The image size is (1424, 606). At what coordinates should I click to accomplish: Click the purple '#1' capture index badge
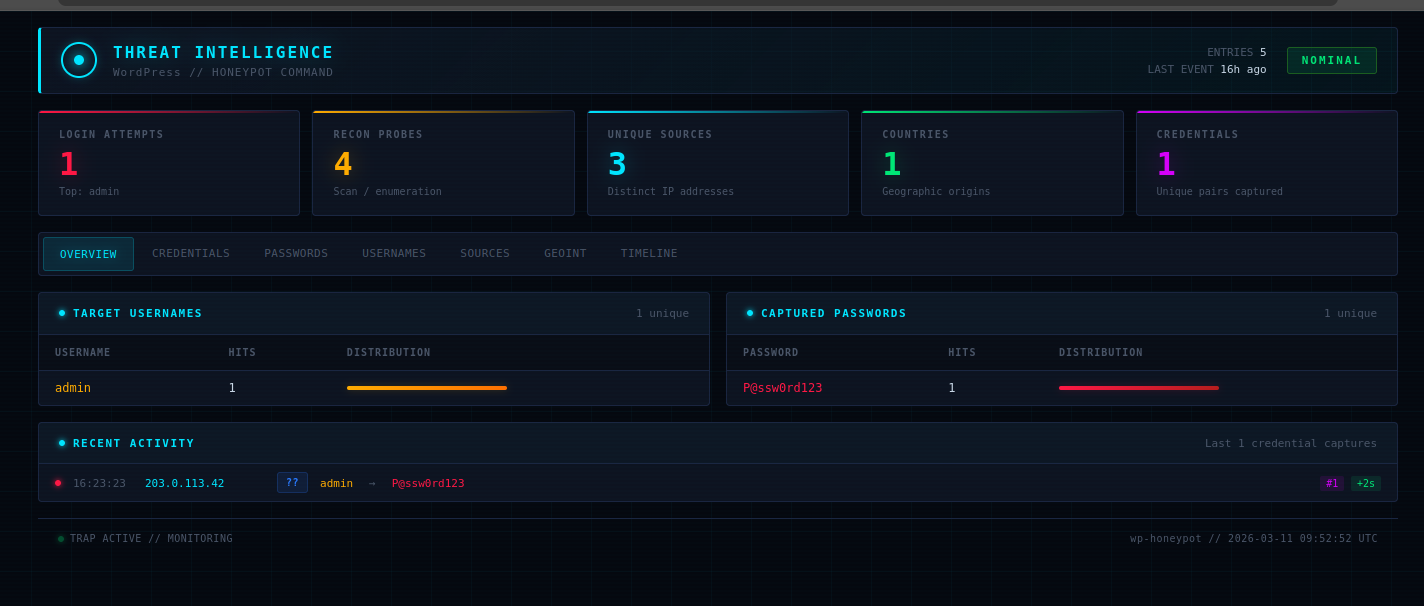pyautogui.click(x=1331, y=482)
